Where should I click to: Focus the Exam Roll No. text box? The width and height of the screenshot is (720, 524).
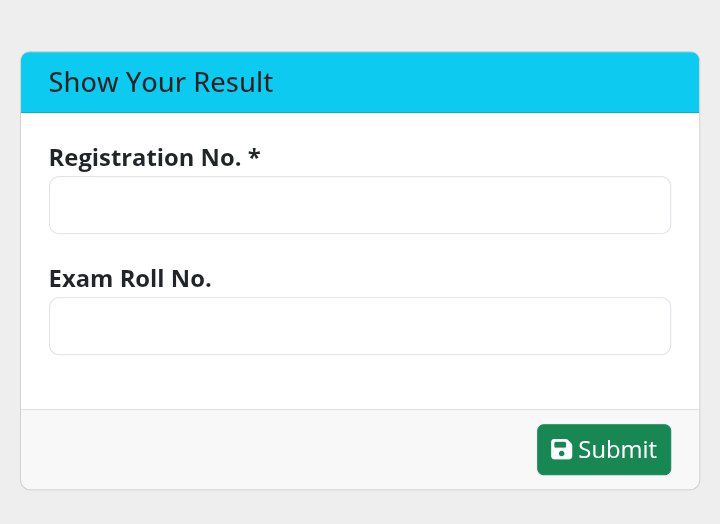[x=359, y=326]
